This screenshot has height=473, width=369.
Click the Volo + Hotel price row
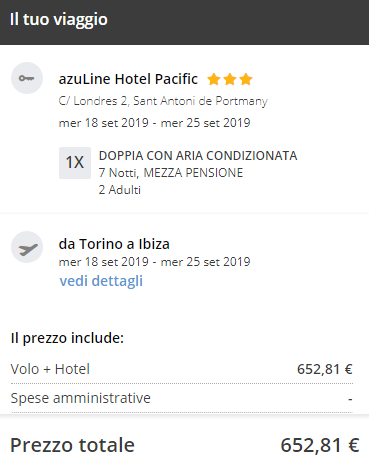[x=182, y=369]
